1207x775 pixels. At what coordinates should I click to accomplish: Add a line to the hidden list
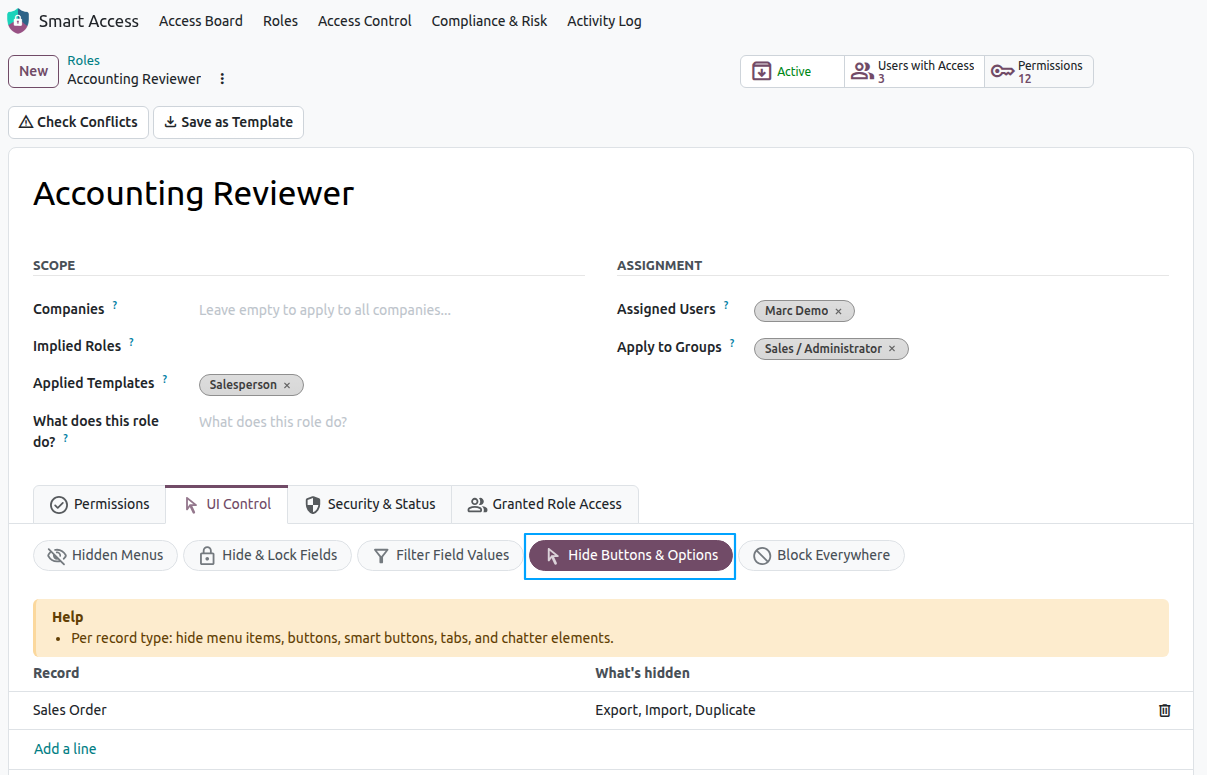(x=65, y=749)
